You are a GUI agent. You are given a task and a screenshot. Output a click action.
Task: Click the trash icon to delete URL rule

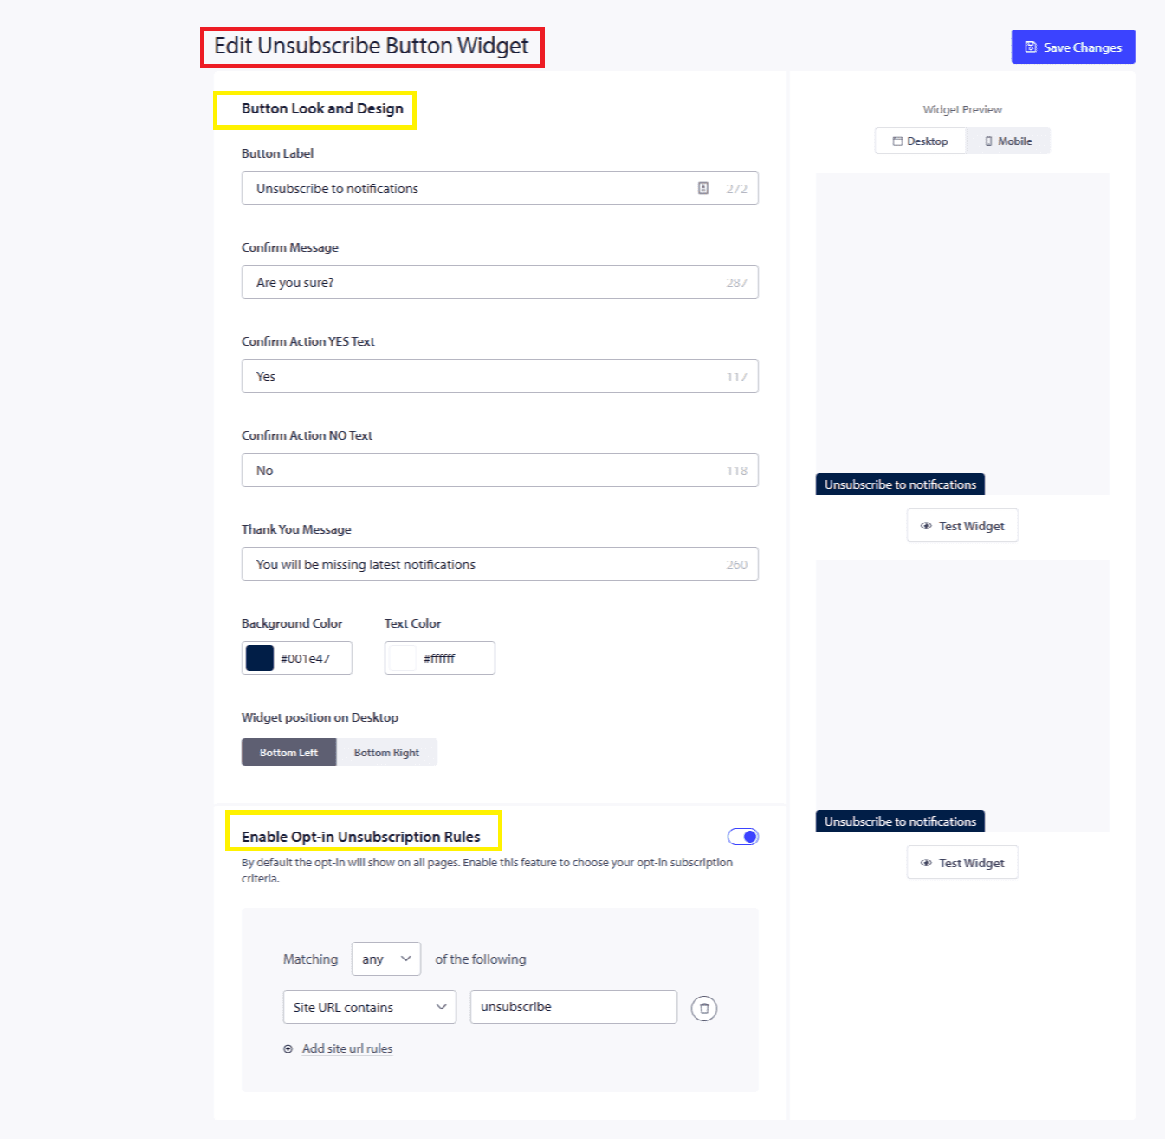[704, 1008]
